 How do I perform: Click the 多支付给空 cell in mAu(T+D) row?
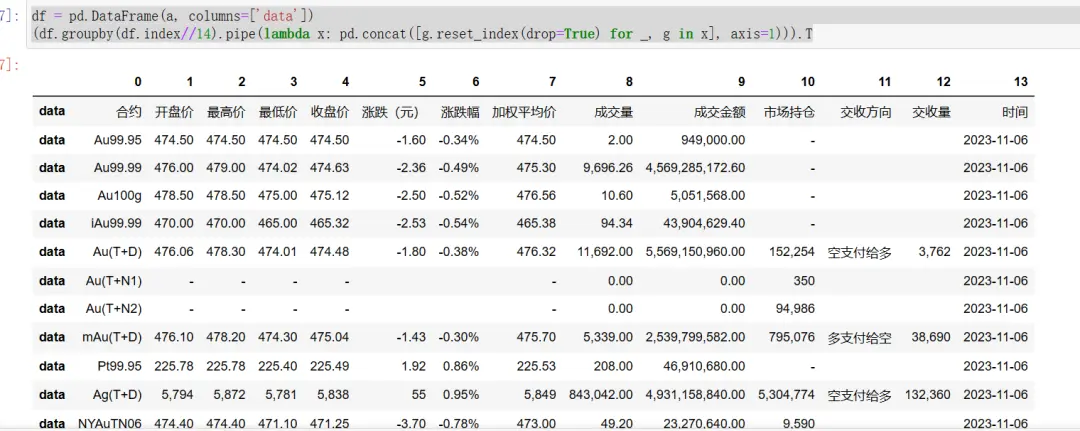[x=860, y=338]
